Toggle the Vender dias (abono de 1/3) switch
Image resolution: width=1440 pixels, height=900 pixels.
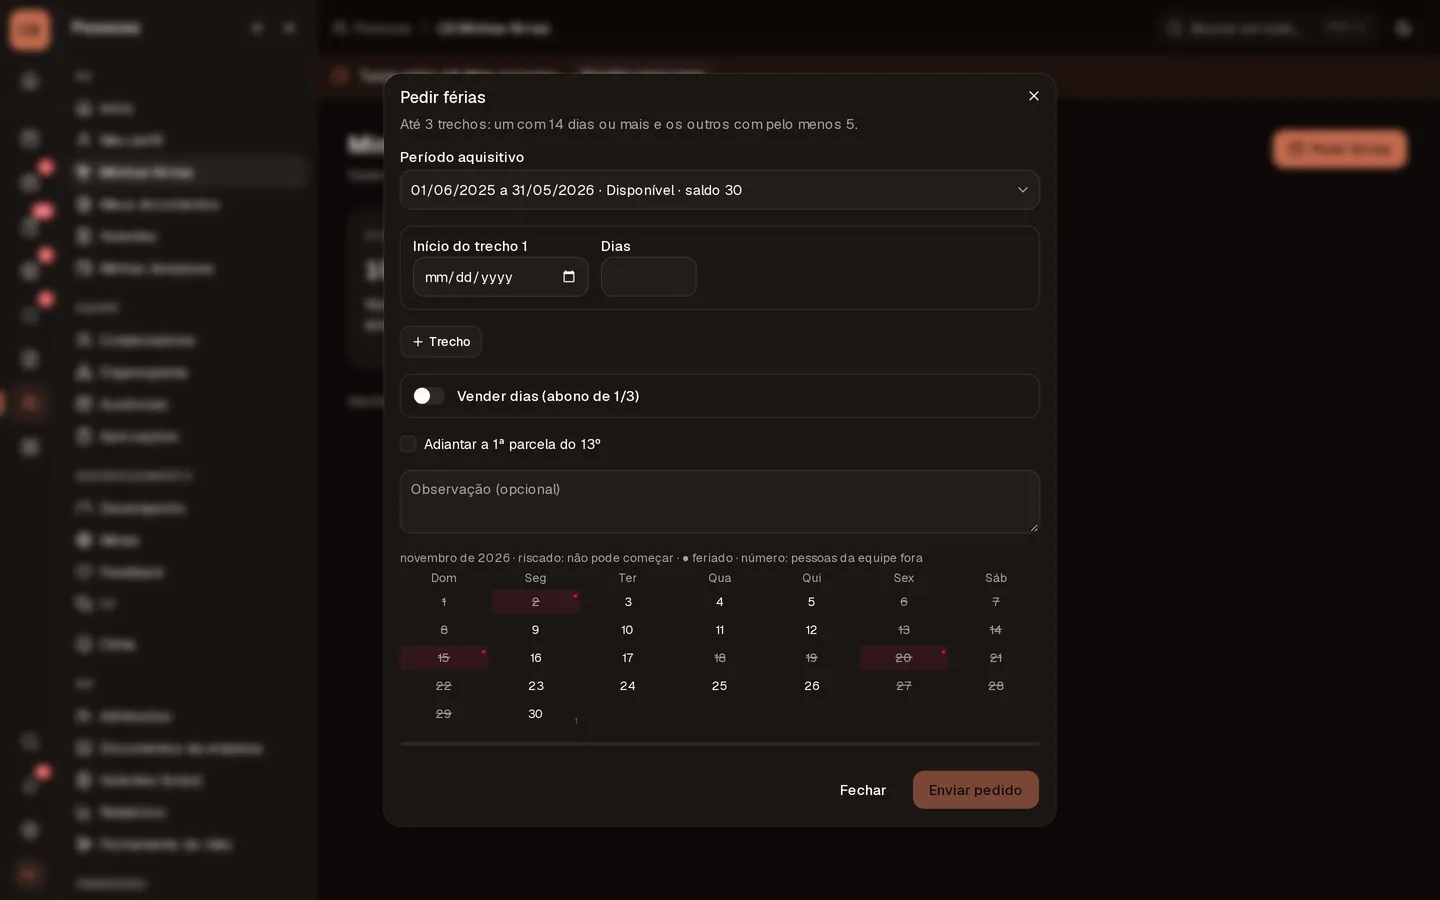point(429,396)
